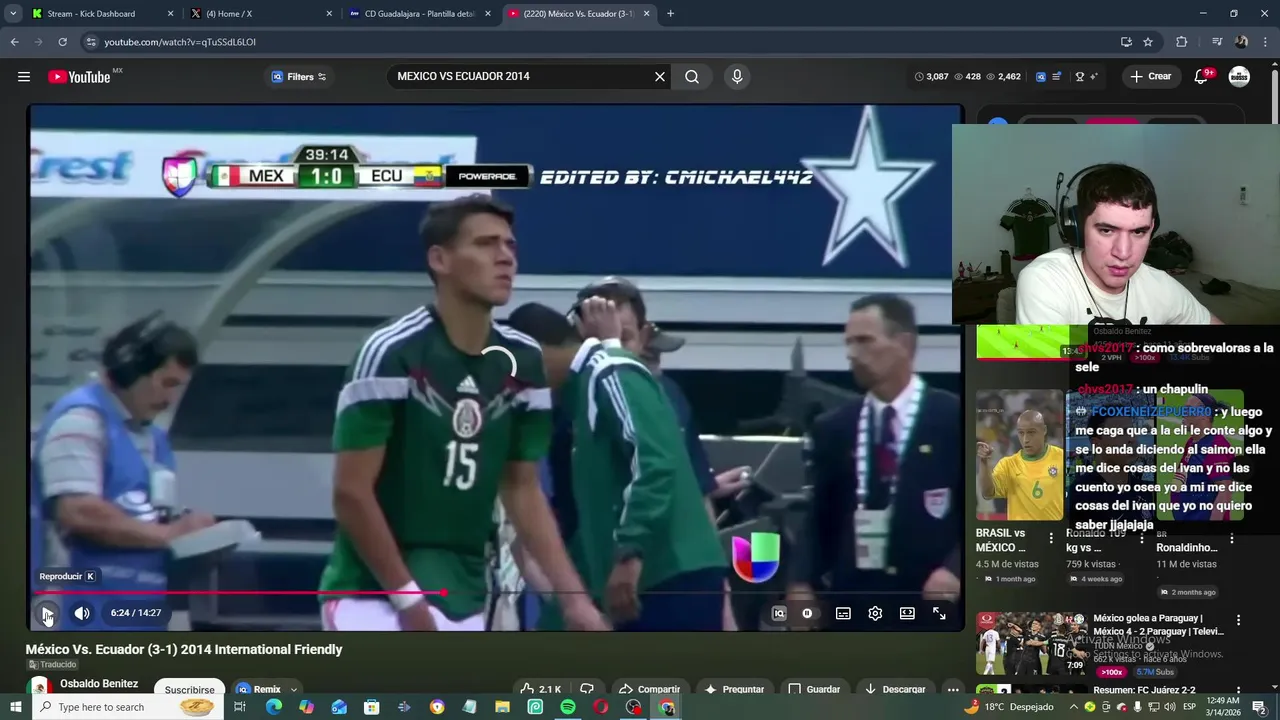Save the video with Guardar
1280x720 pixels.
(x=814, y=689)
